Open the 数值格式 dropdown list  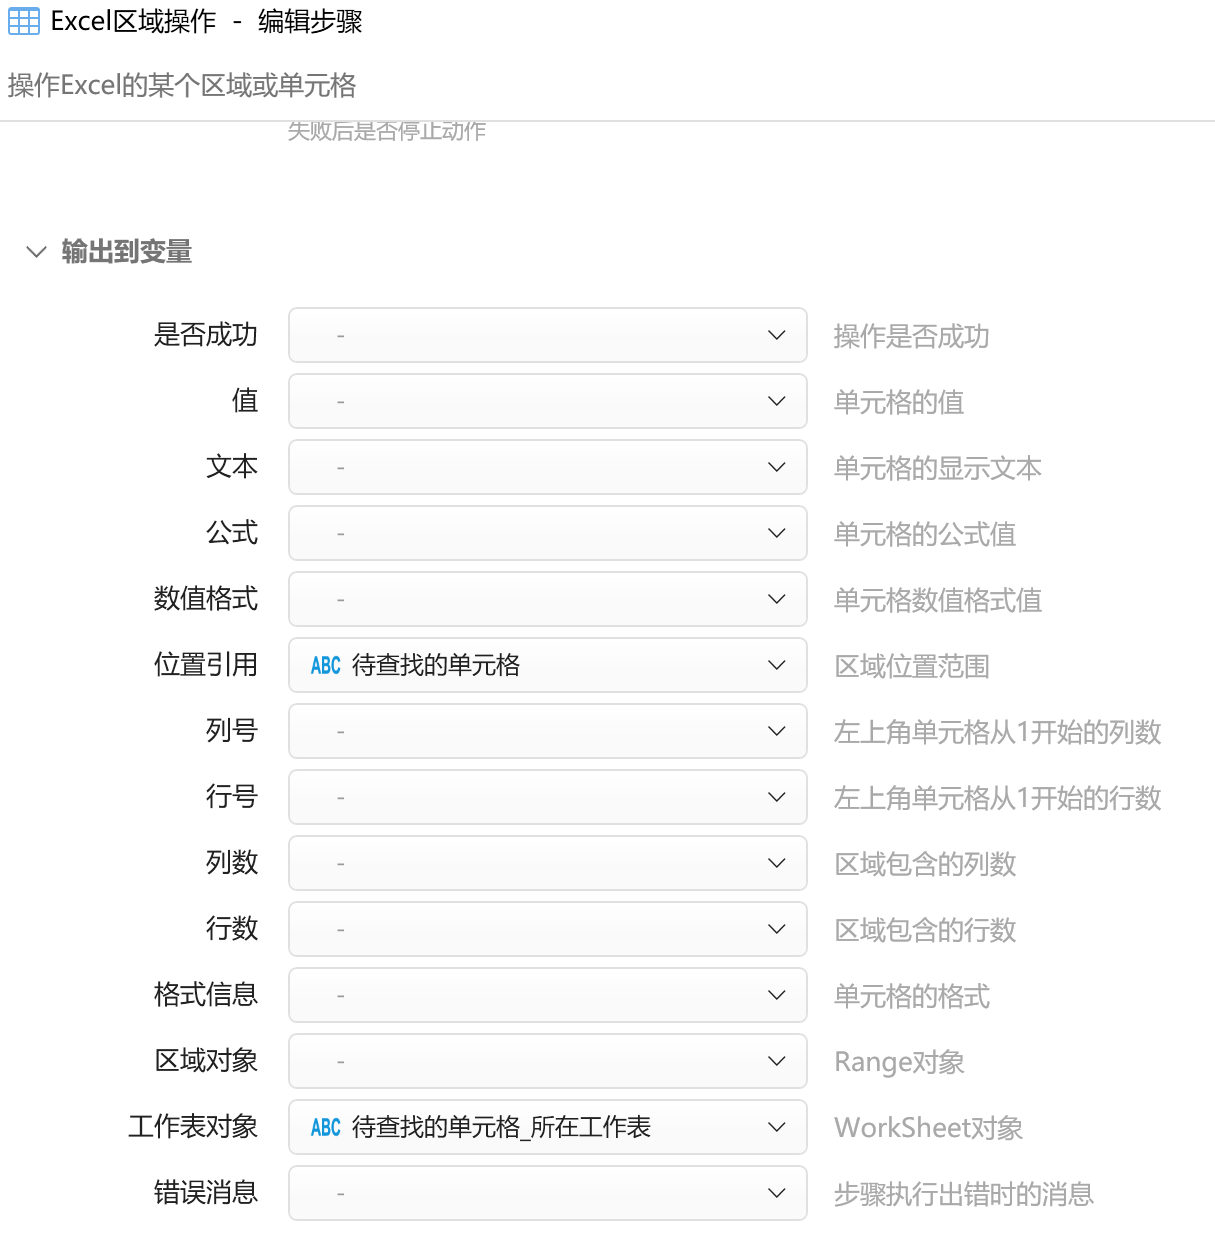547,599
